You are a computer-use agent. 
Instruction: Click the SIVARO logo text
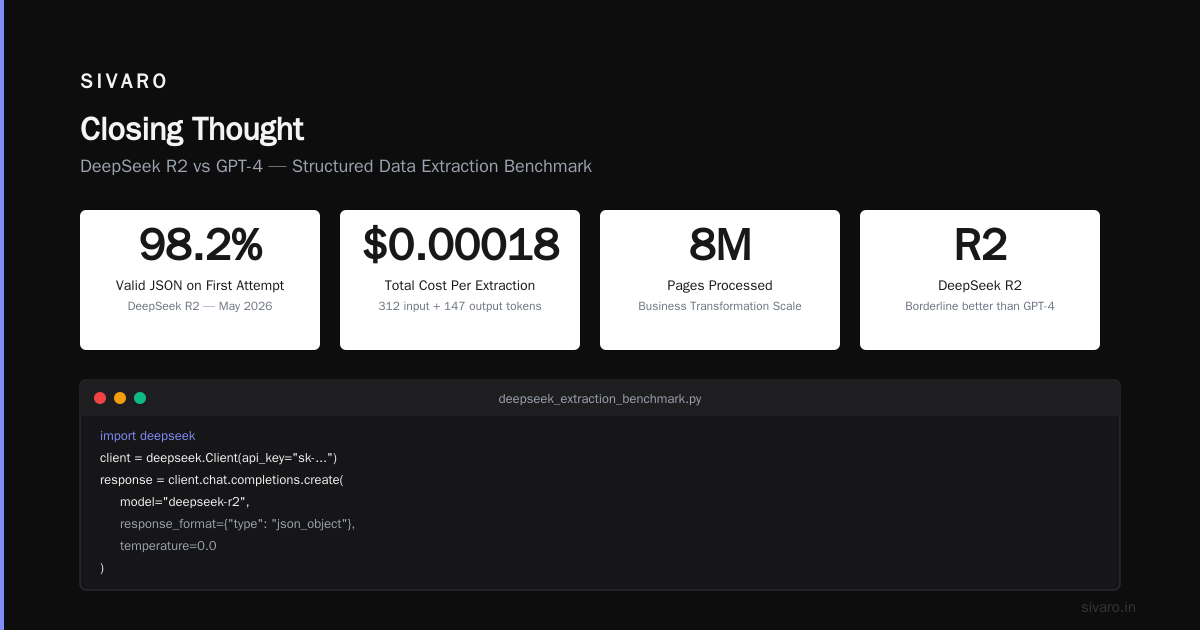tap(124, 81)
